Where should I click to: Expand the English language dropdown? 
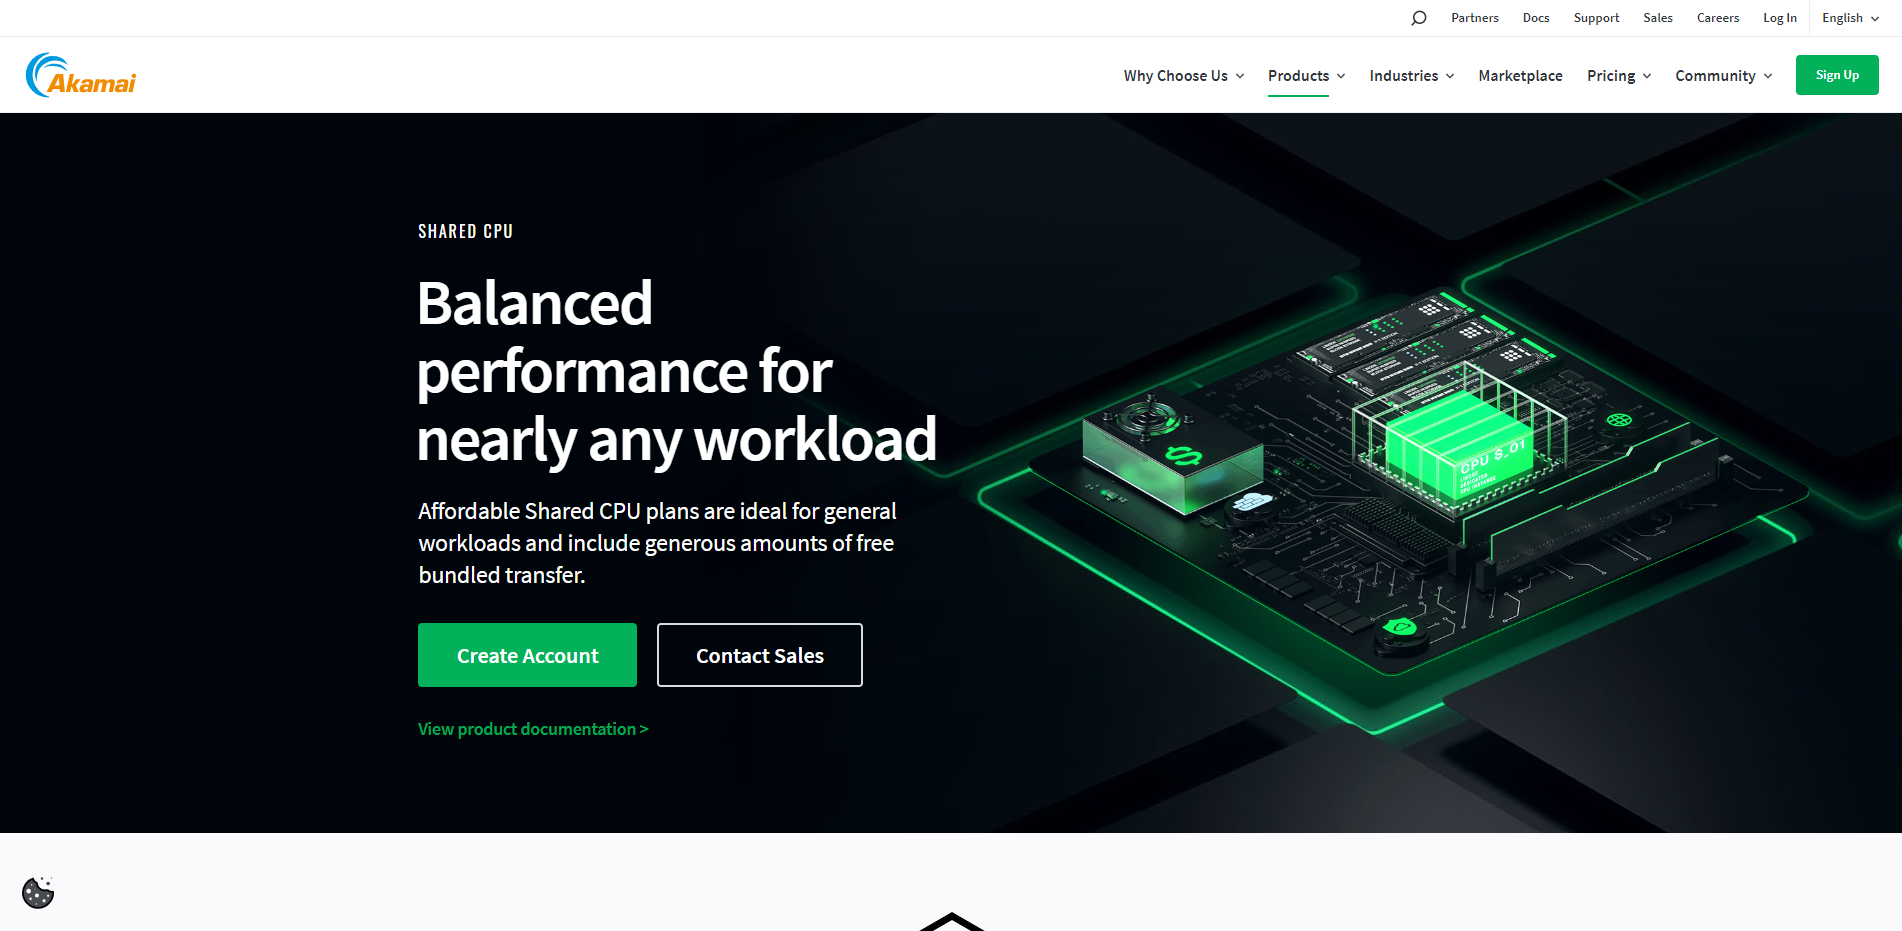pyautogui.click(x=1850, y=18)
